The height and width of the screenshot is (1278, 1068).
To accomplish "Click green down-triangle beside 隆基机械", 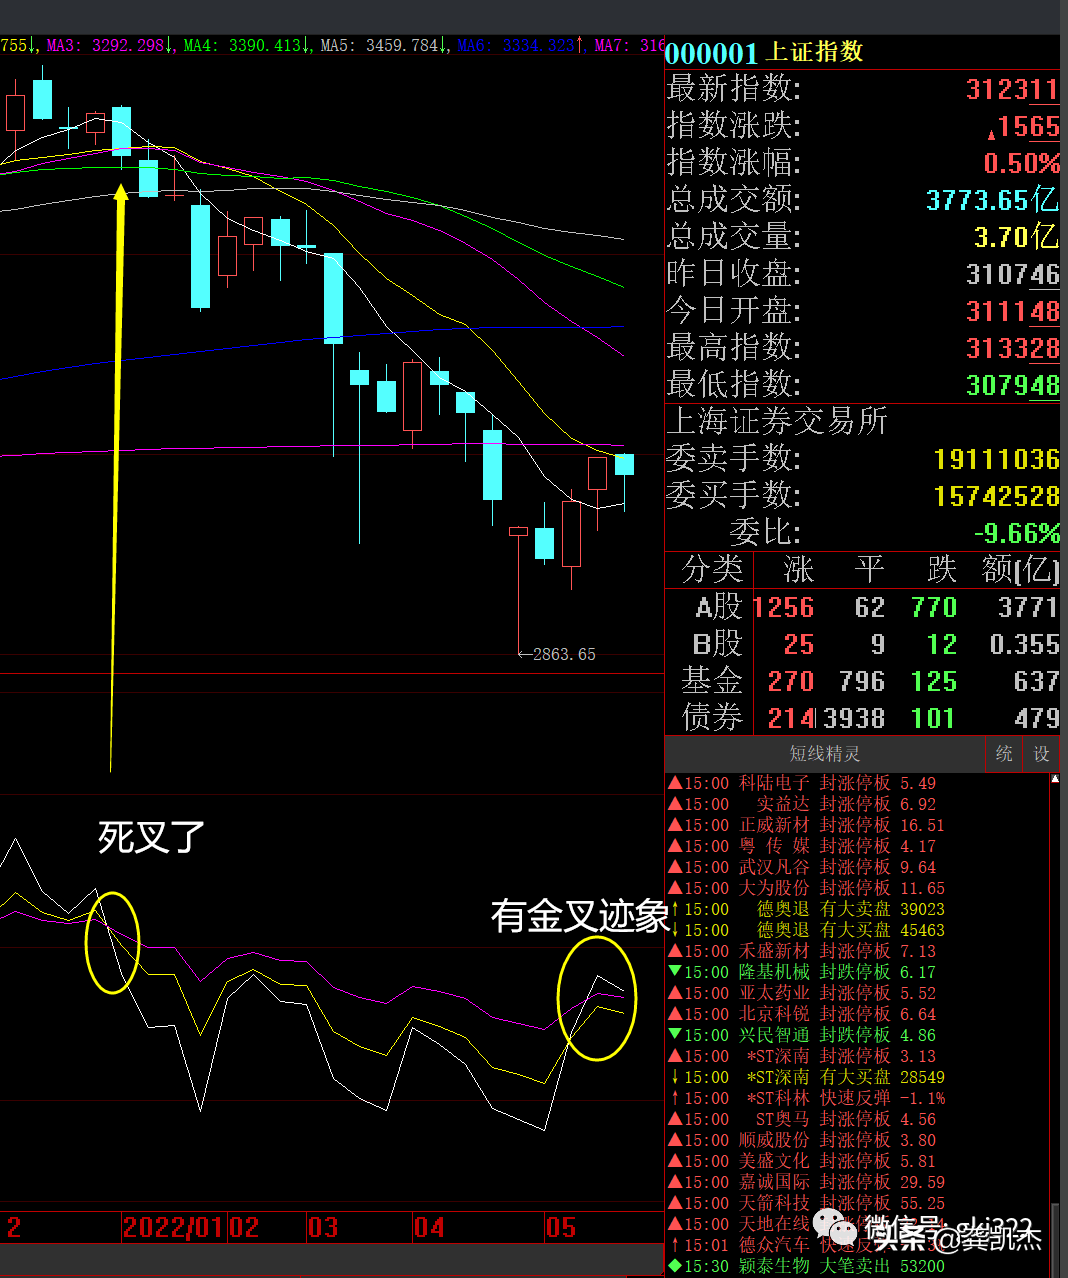I will 675,972.
